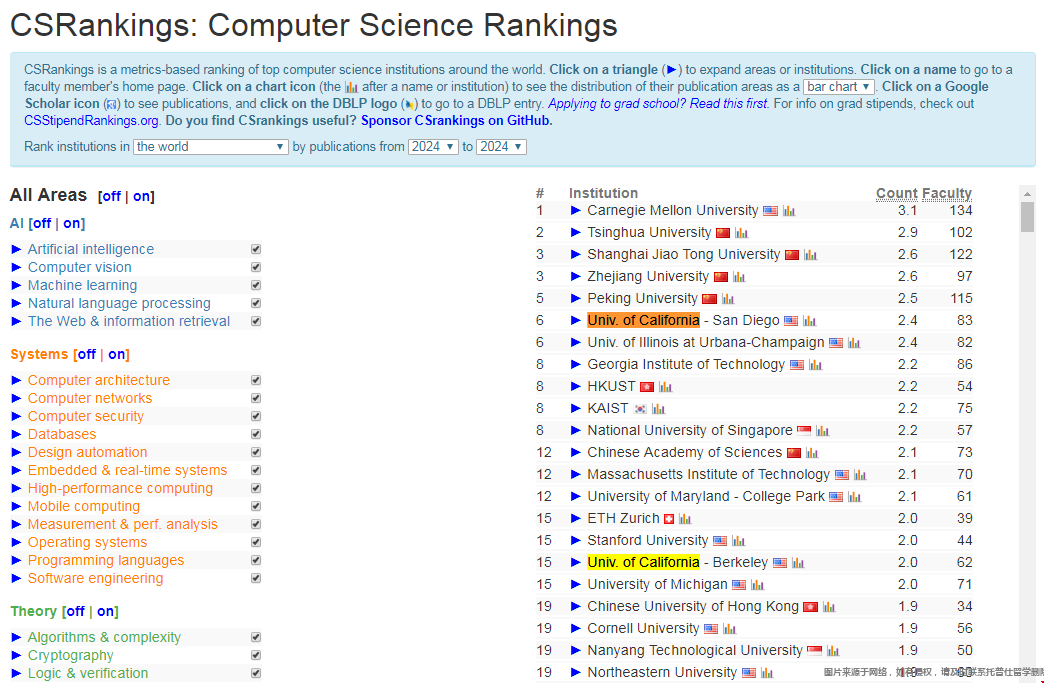Click Sponsor CSrankings on GitHub link
The image size is (1044, 683).
tap(457, 121)
